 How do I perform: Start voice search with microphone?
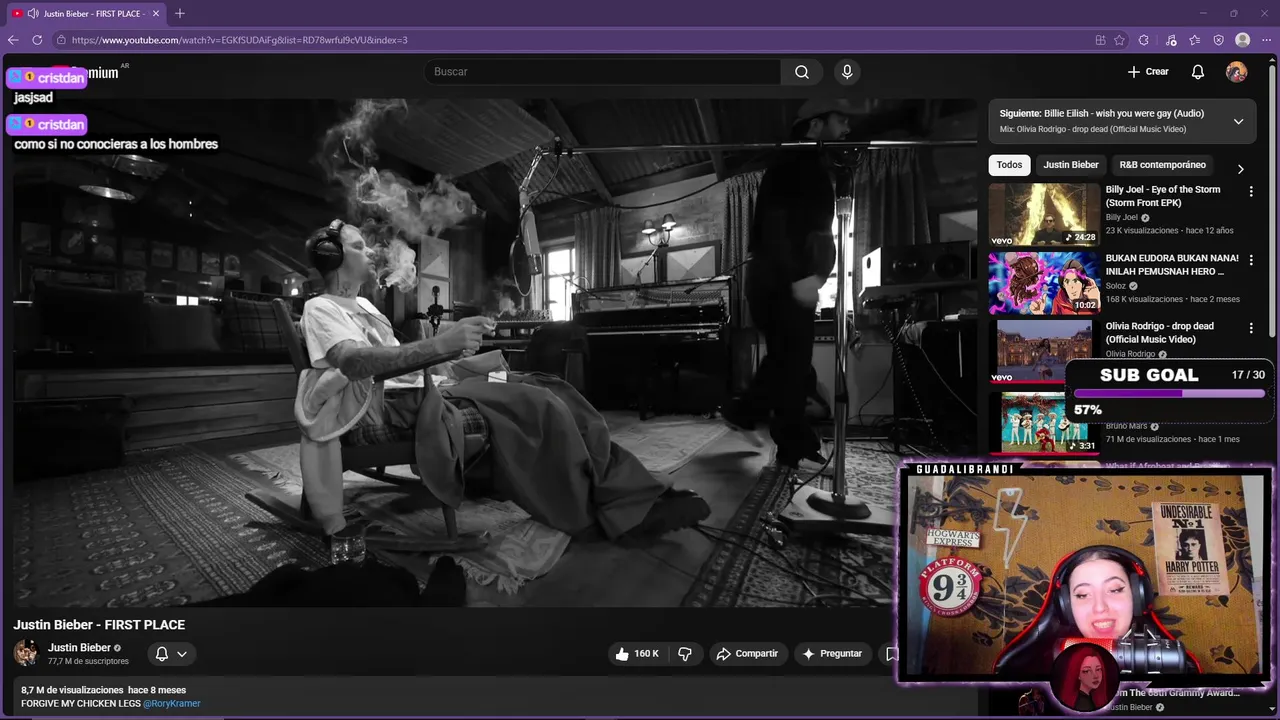847,72
